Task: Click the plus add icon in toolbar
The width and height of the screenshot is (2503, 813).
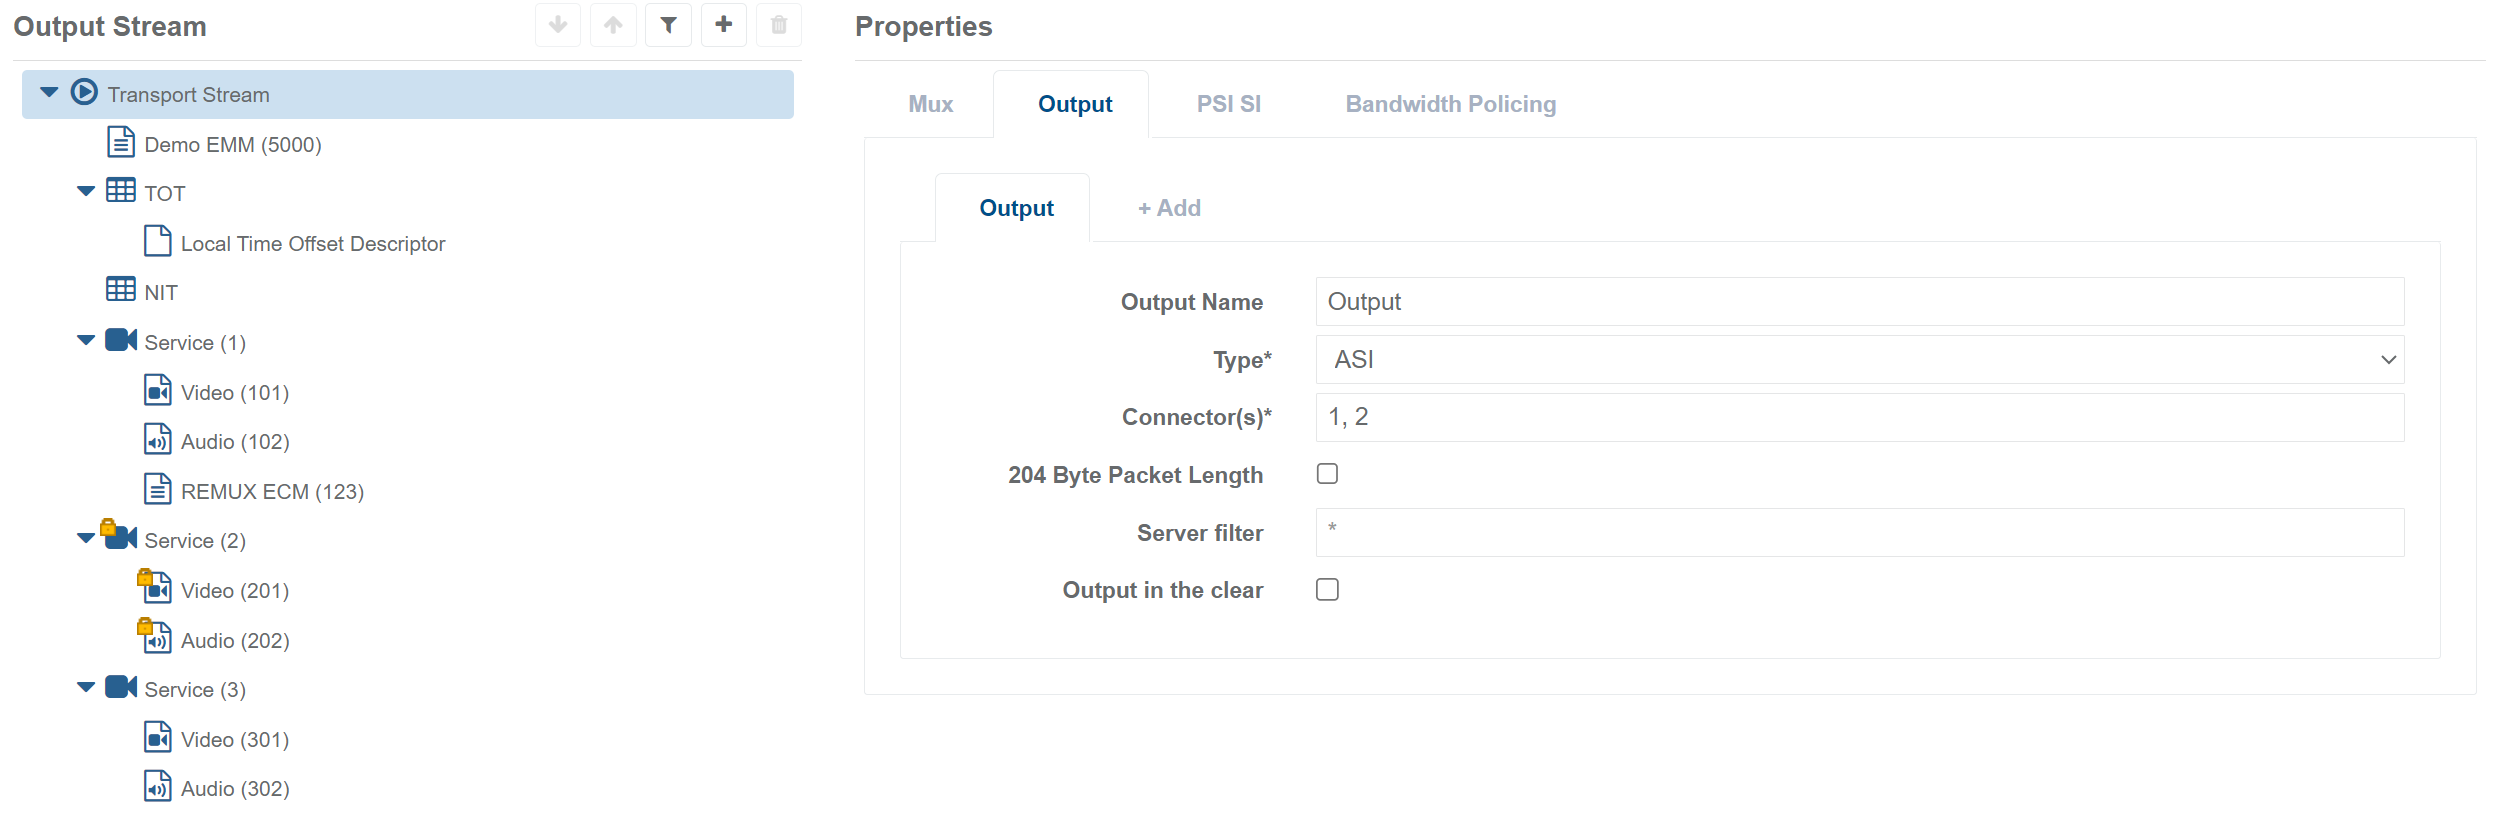Action: coord(724,25)
